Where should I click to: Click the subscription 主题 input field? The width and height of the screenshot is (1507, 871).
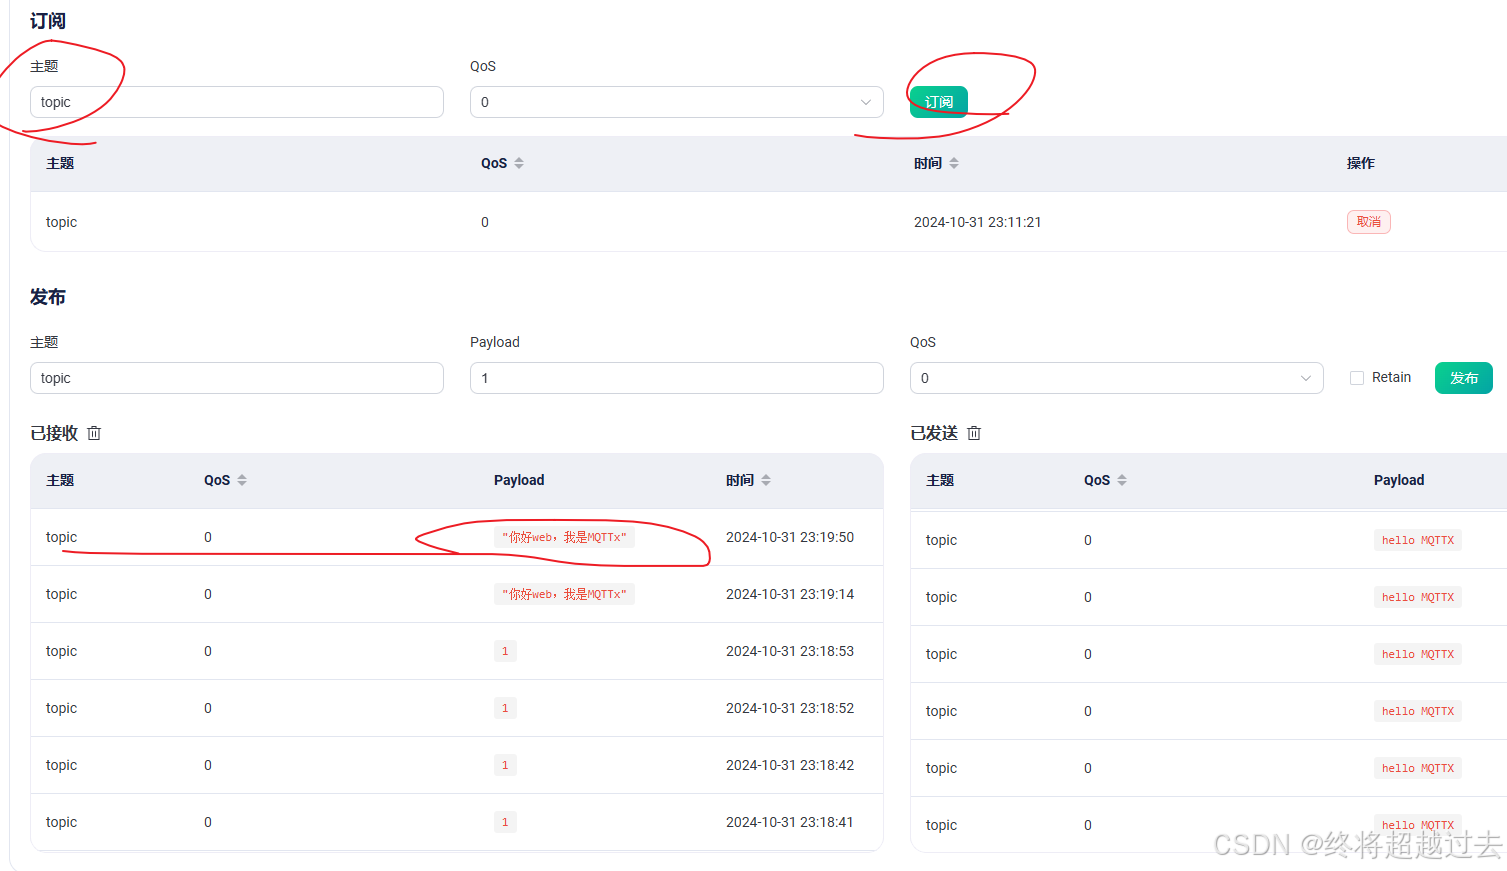point(237,102)
